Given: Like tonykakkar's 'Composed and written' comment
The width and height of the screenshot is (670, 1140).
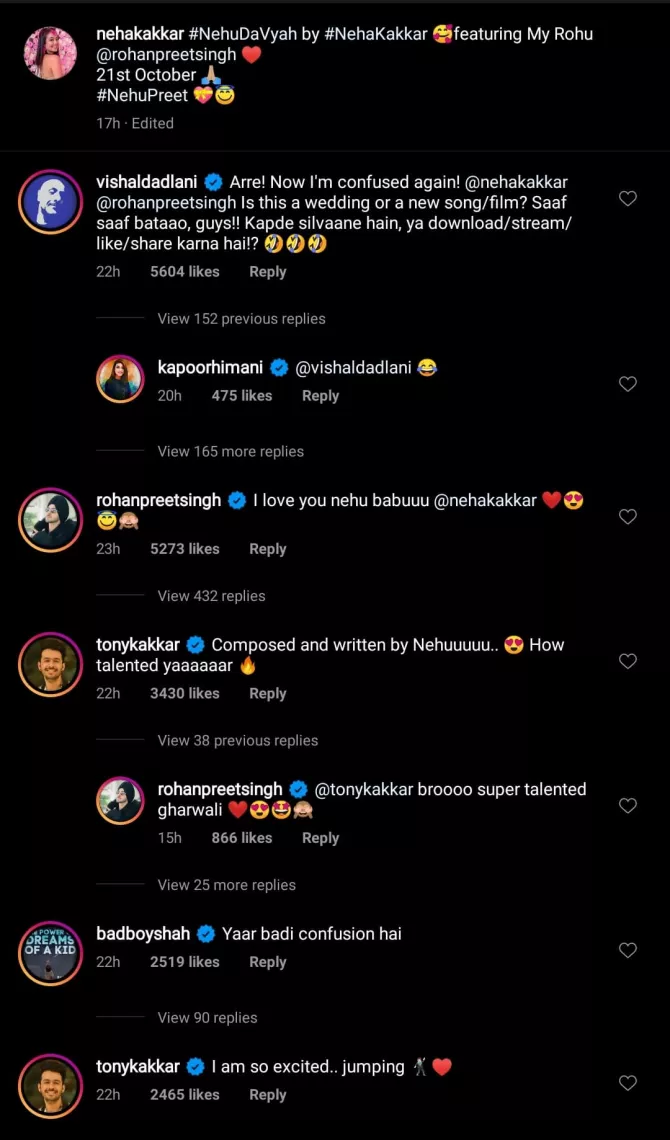Looking at the screenshot, I should [x=628, y=661].
